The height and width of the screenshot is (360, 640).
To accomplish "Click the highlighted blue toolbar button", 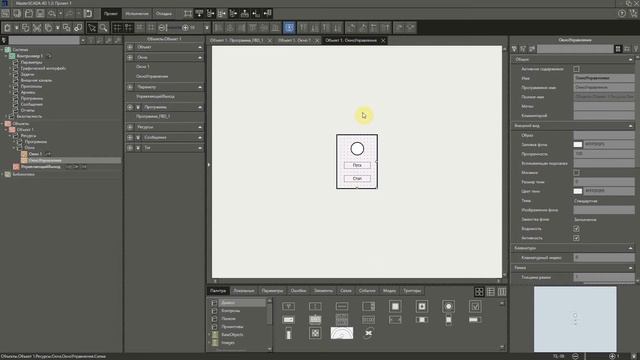I will pos(289,28).
